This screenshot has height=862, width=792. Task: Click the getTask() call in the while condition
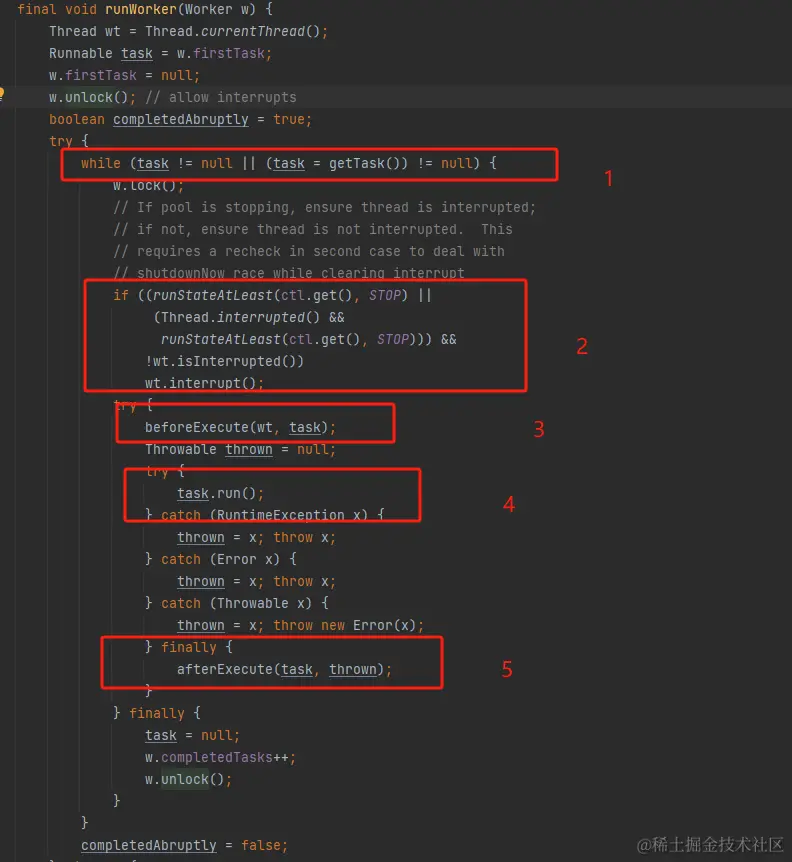point(364,163)
